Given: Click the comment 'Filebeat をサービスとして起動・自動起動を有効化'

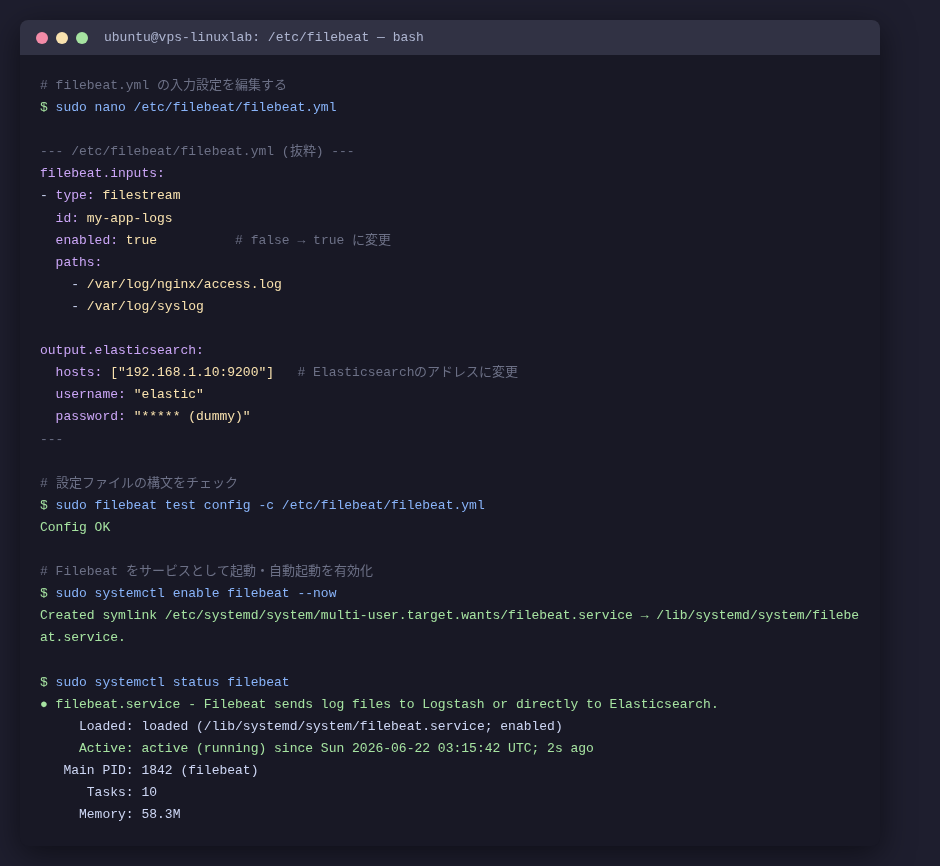Looking at the screenshot, I should click(x=214, y=571).
